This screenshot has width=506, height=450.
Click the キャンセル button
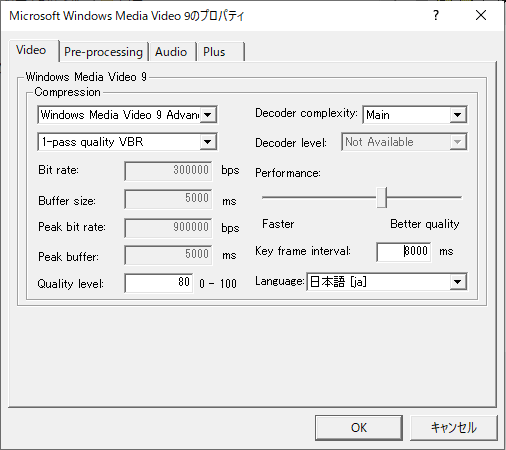click(x=454, y=428)
